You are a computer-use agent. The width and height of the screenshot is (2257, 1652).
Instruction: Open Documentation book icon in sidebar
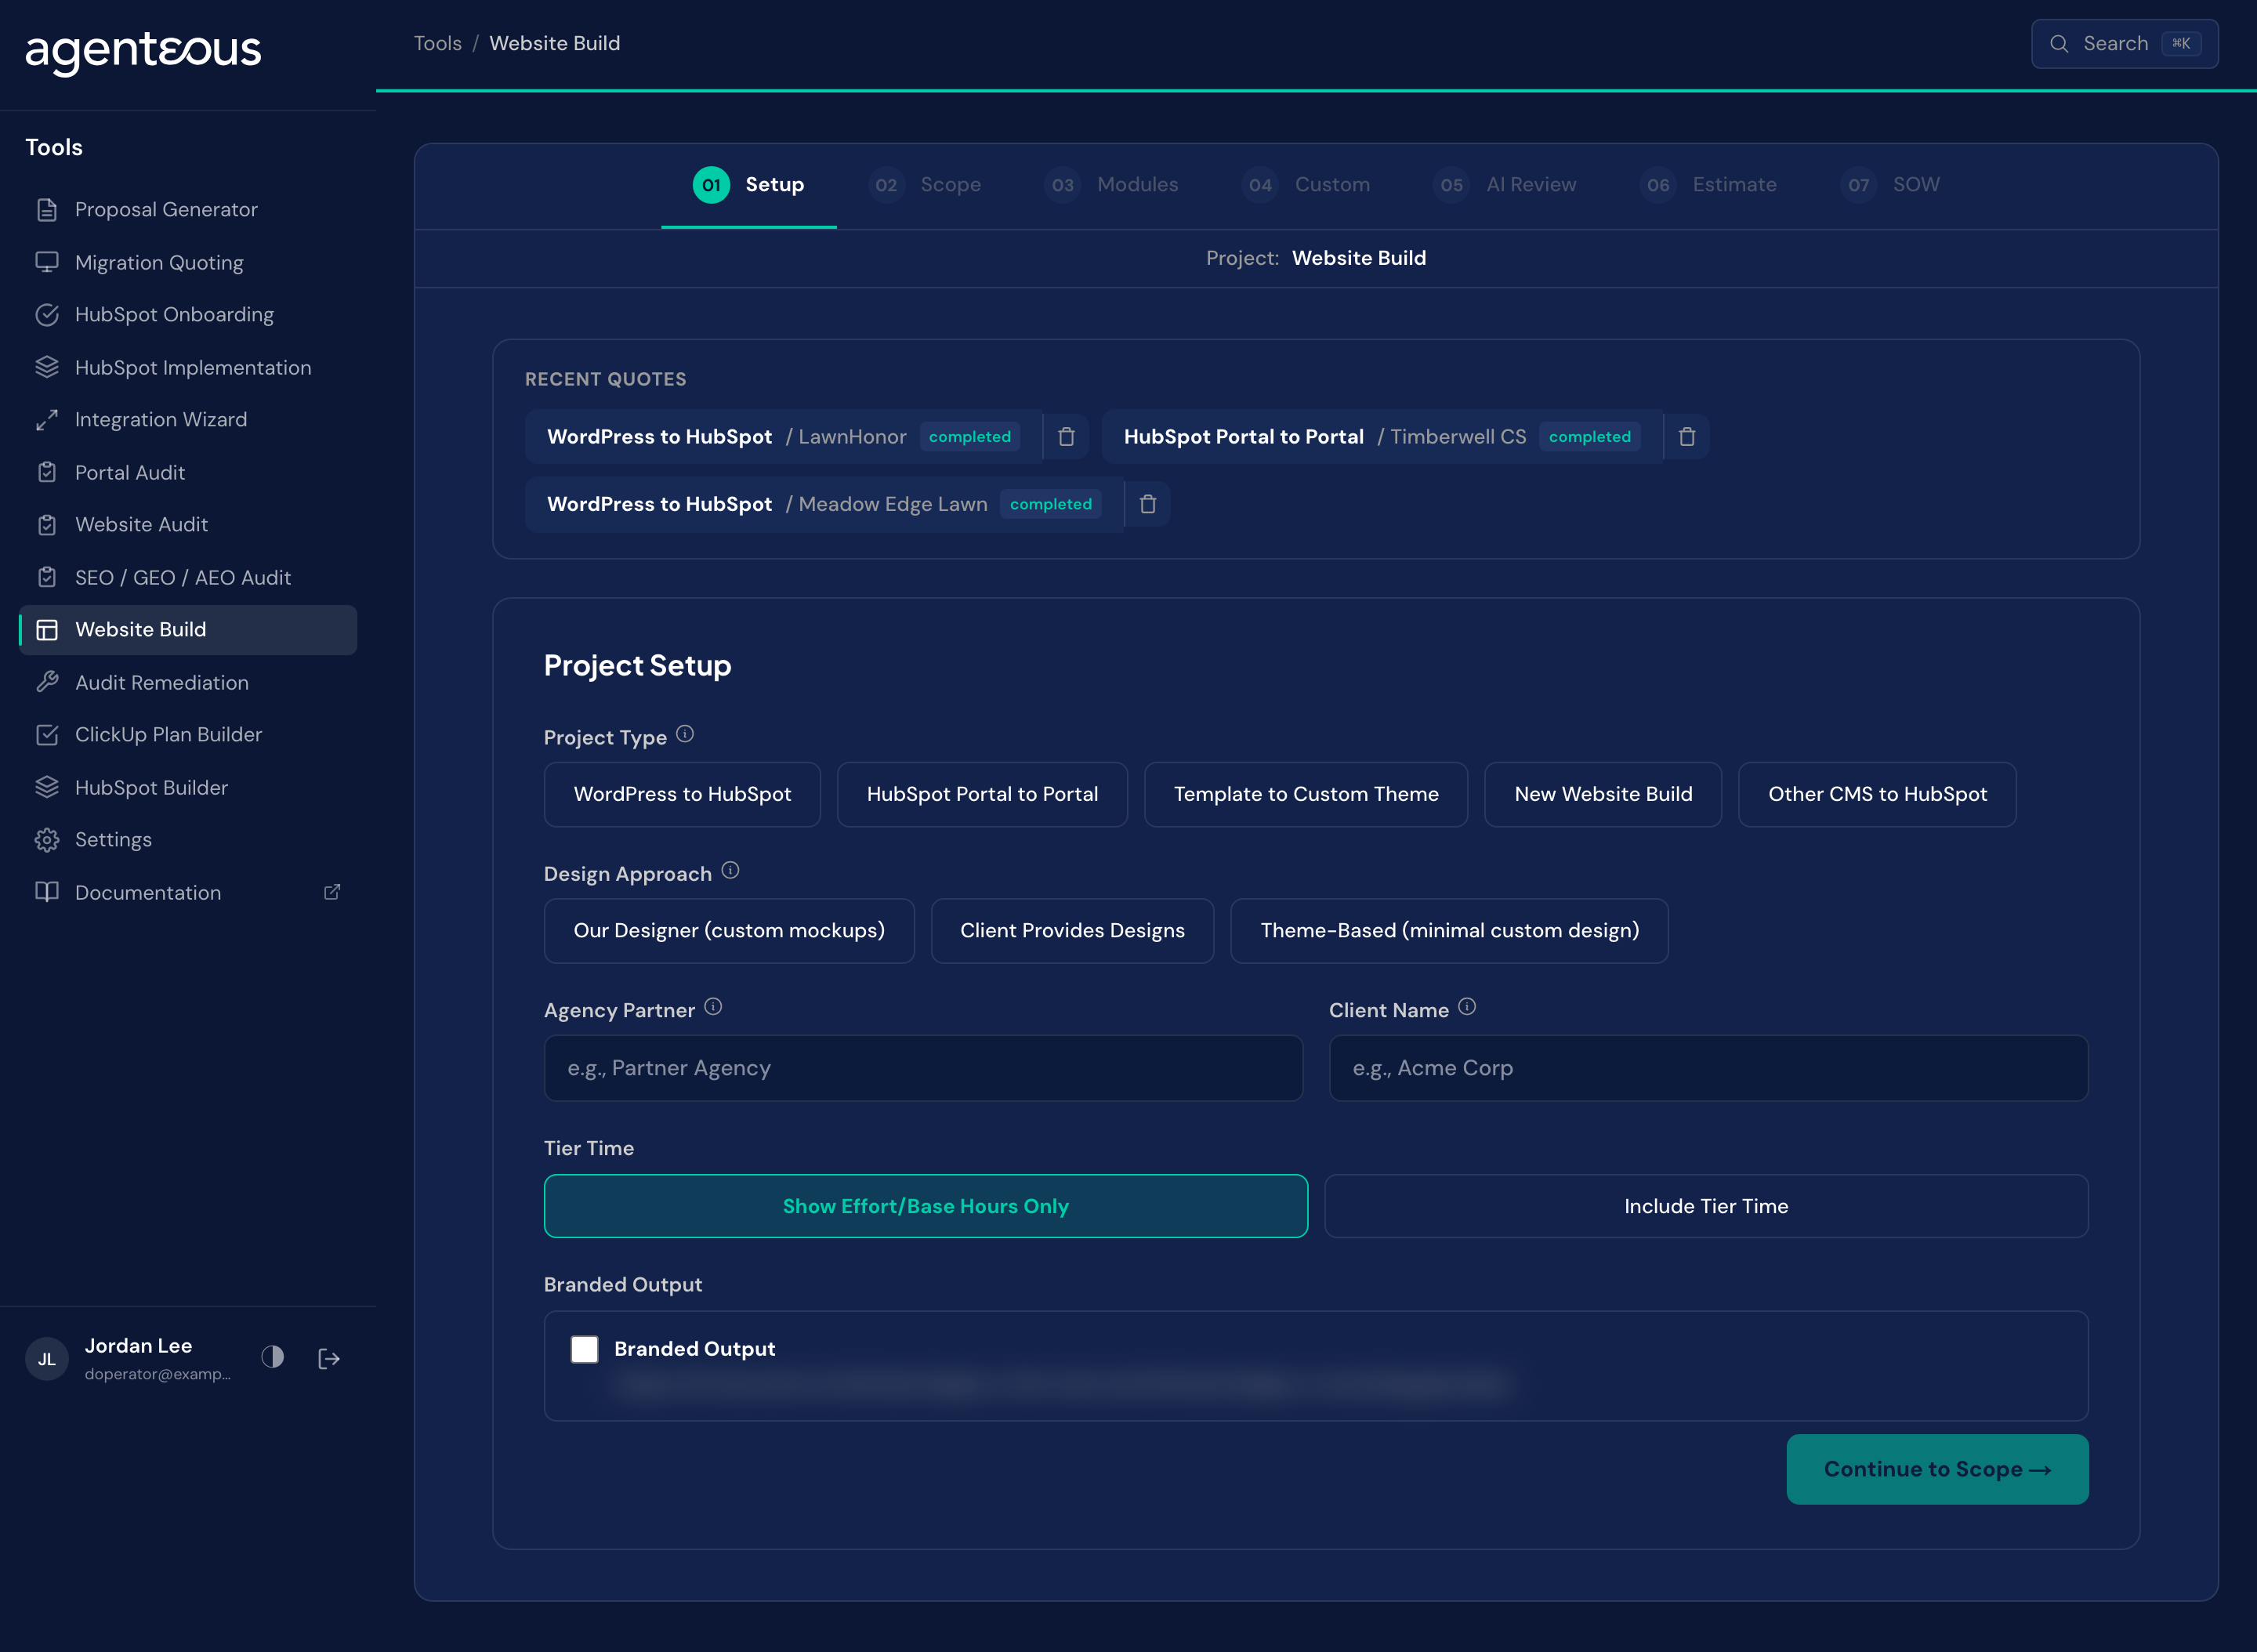point(47,892)
